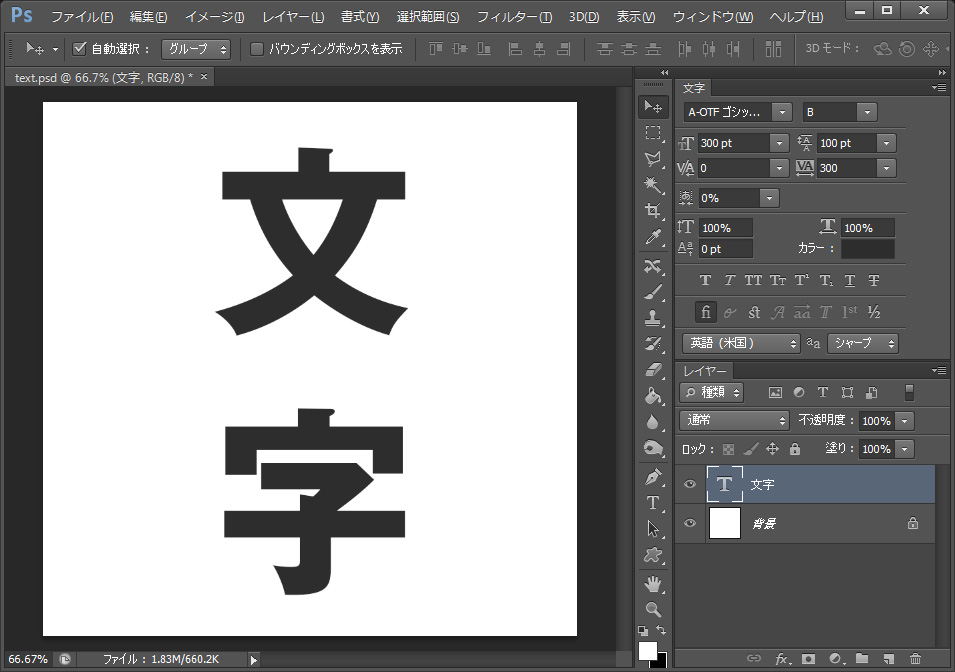The height and width of the screenshot is (672, 955).
Task: Click the Create new layer button
Action: click(889, 659)
